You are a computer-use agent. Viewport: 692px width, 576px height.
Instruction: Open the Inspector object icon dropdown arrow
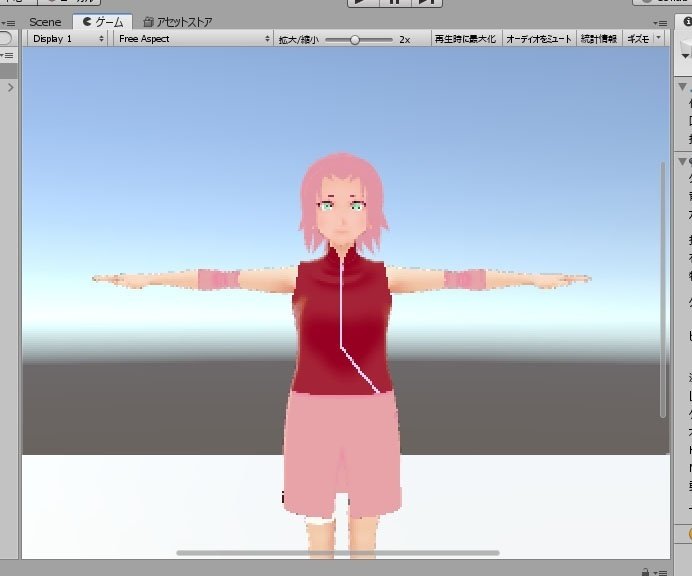point(685,56)
